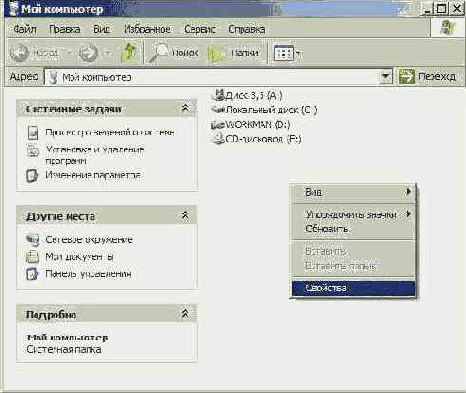The image size is (466, 393).
Task: Click the computer icon in address bar
Action: [x=53, y=77]
